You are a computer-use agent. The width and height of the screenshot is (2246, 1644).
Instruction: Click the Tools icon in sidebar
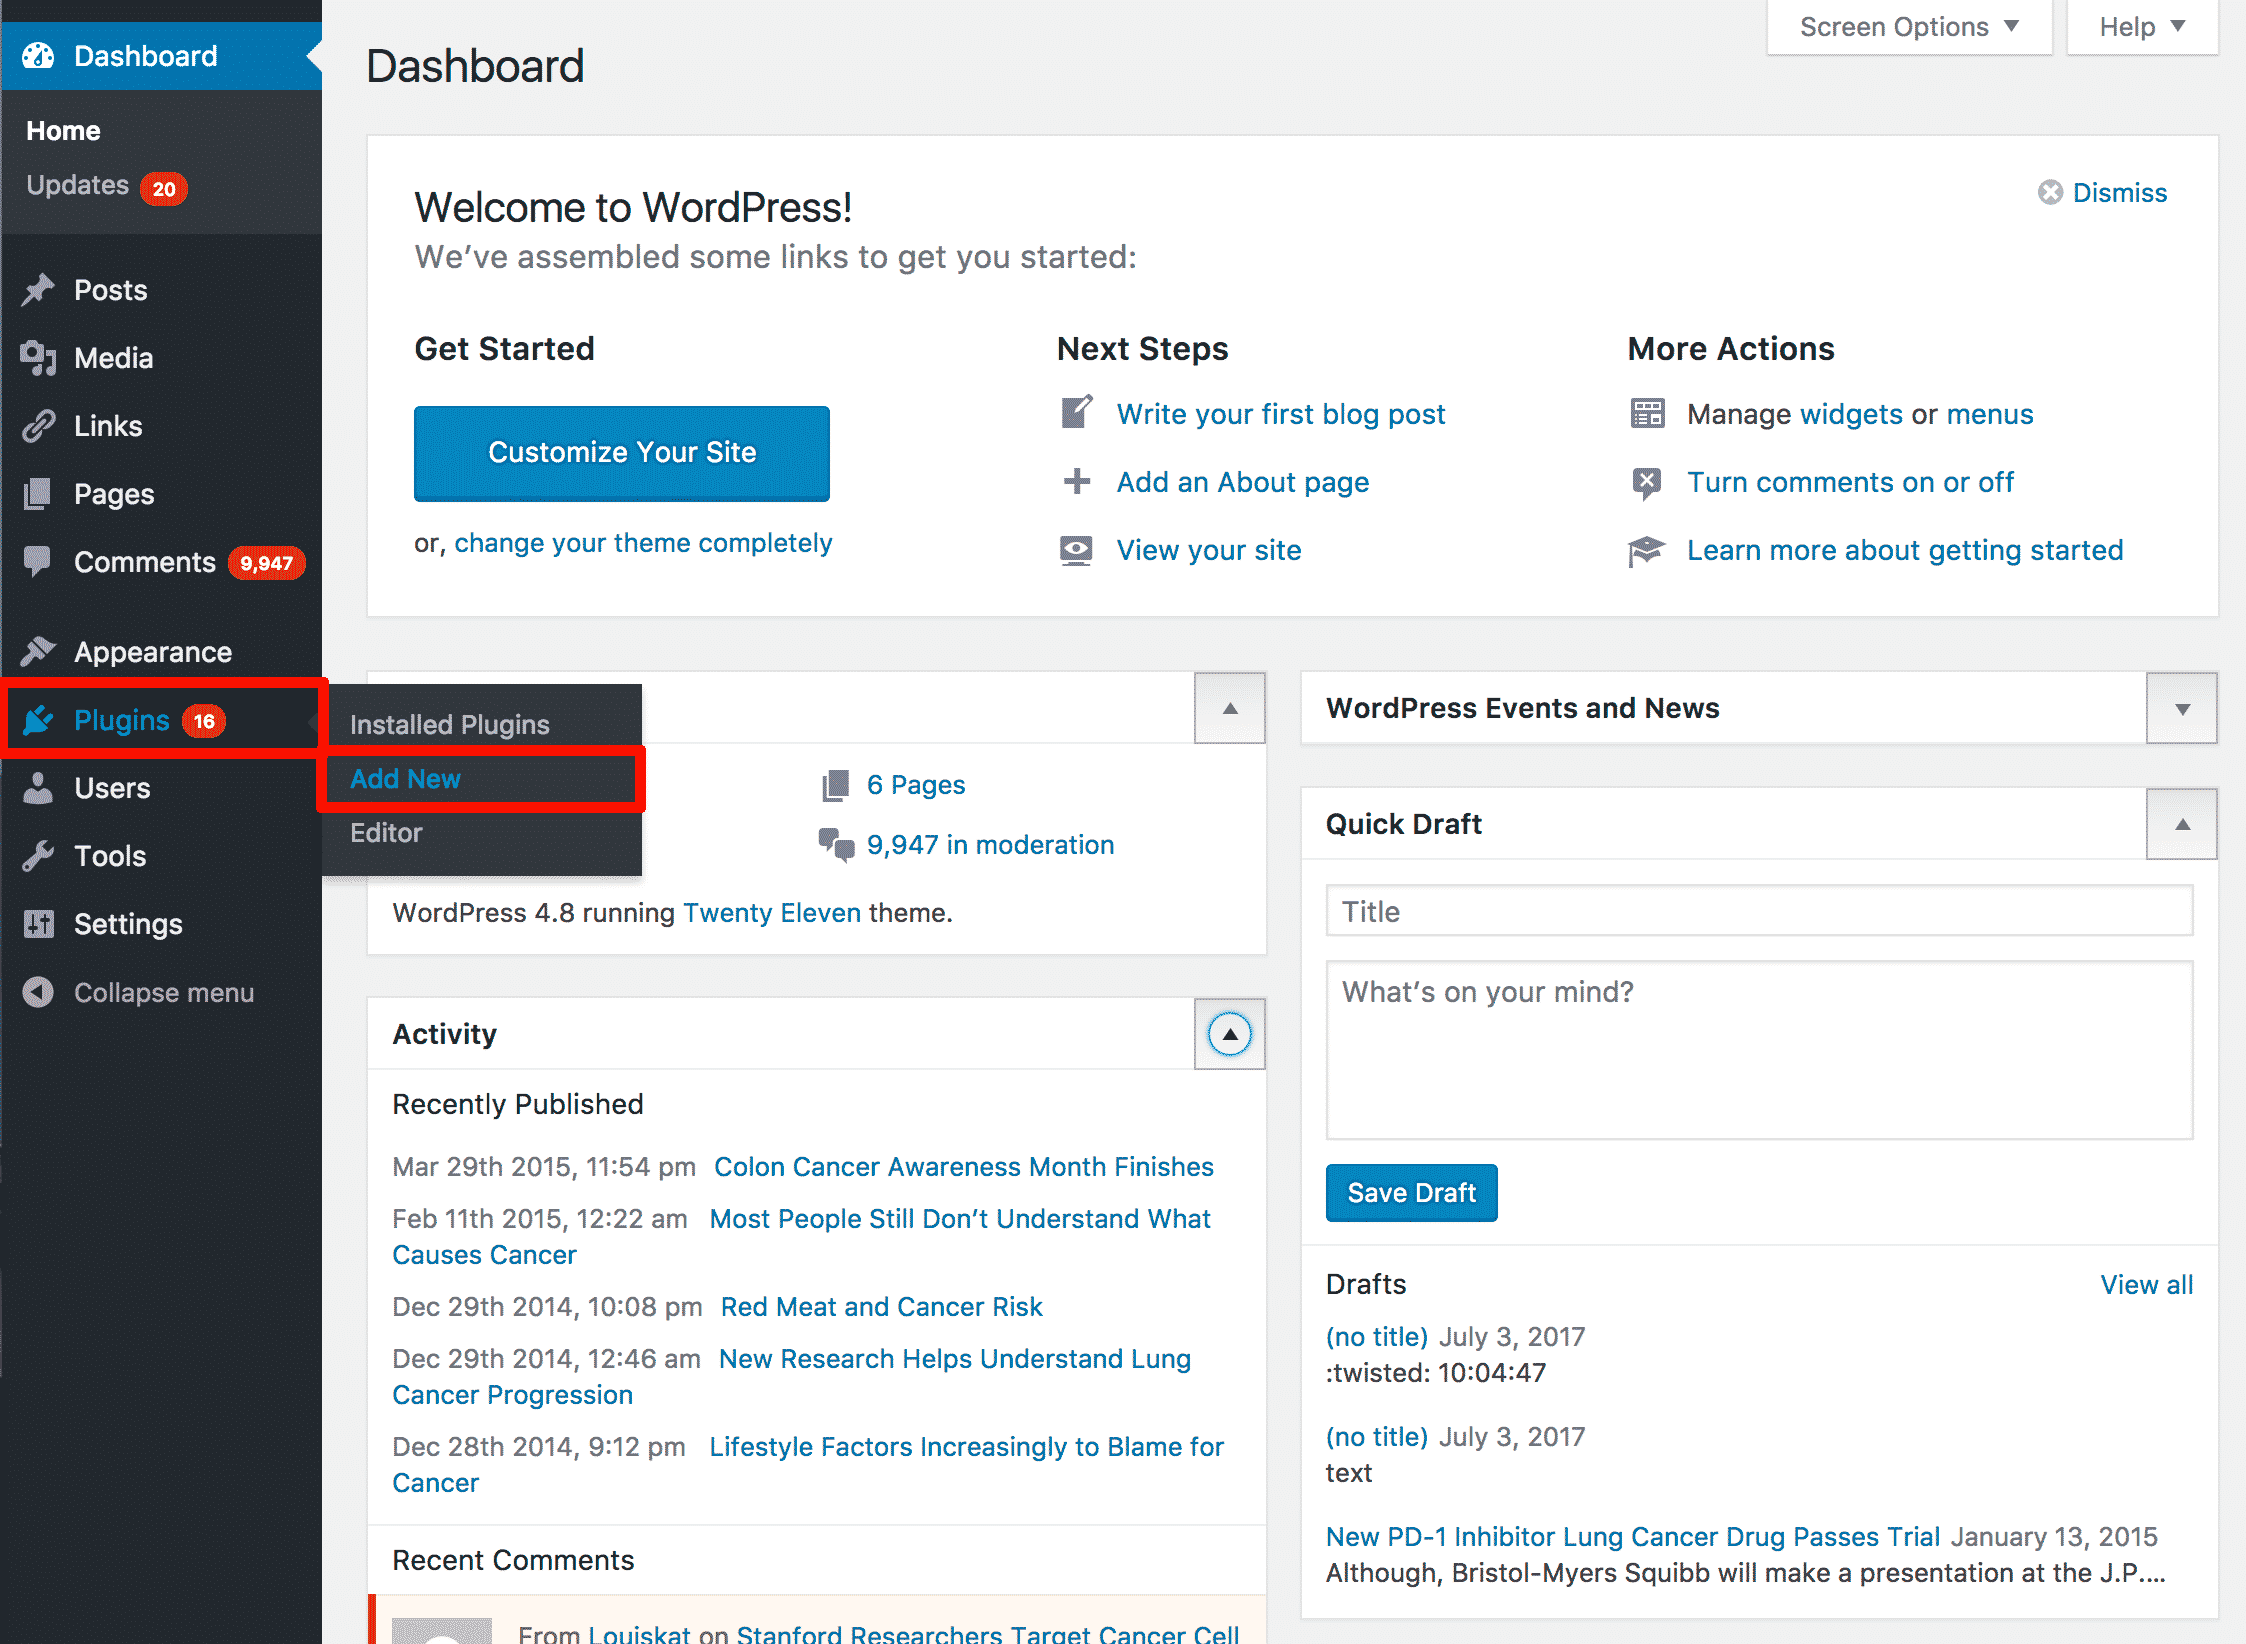(35, 854)
